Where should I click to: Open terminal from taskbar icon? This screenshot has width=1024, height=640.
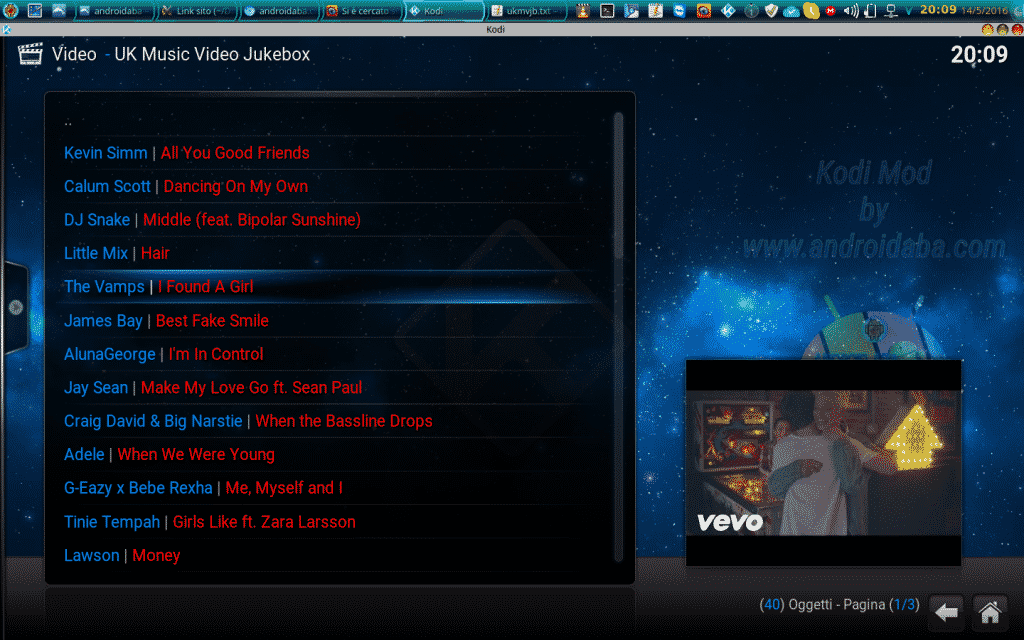click(607, 10)
